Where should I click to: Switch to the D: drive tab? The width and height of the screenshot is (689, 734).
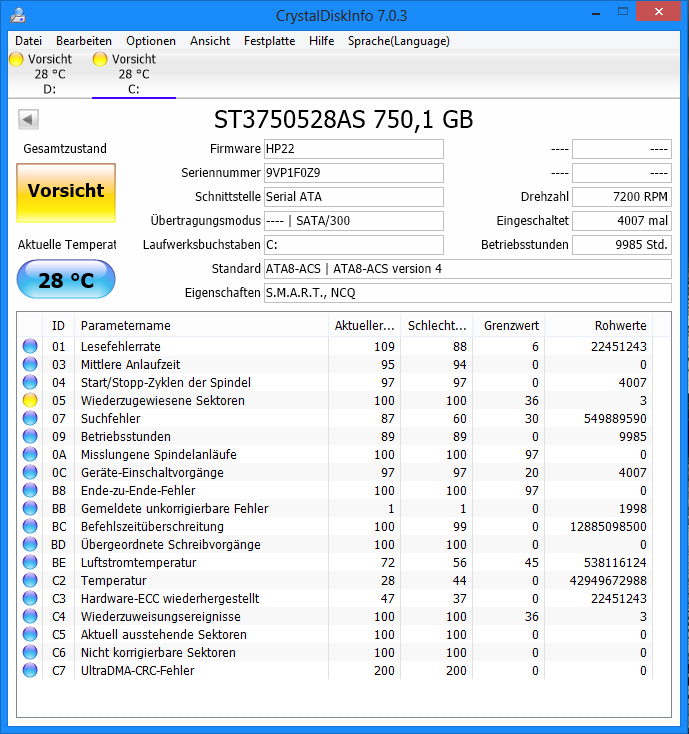[x=49, y=74]
